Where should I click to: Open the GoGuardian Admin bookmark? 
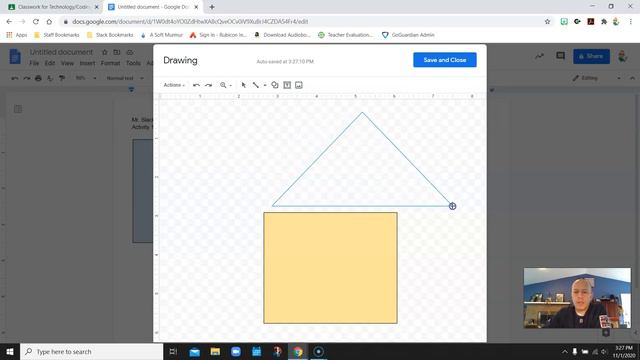click(x=408, y=35)
